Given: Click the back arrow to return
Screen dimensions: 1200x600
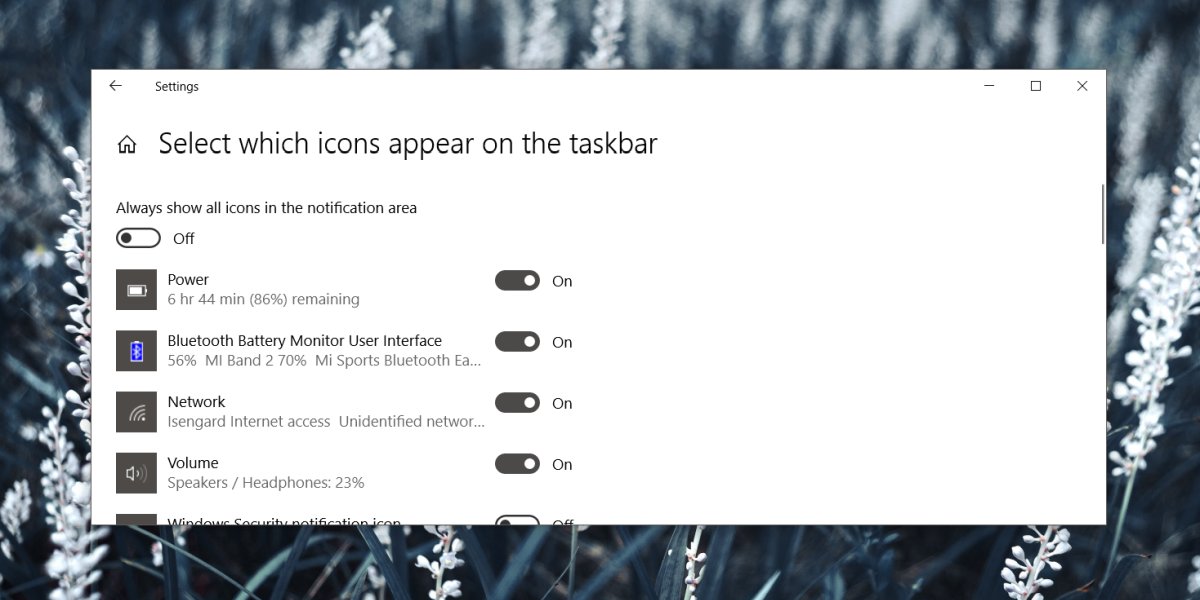Looking at the screenshot, I should tap(115, 86).
